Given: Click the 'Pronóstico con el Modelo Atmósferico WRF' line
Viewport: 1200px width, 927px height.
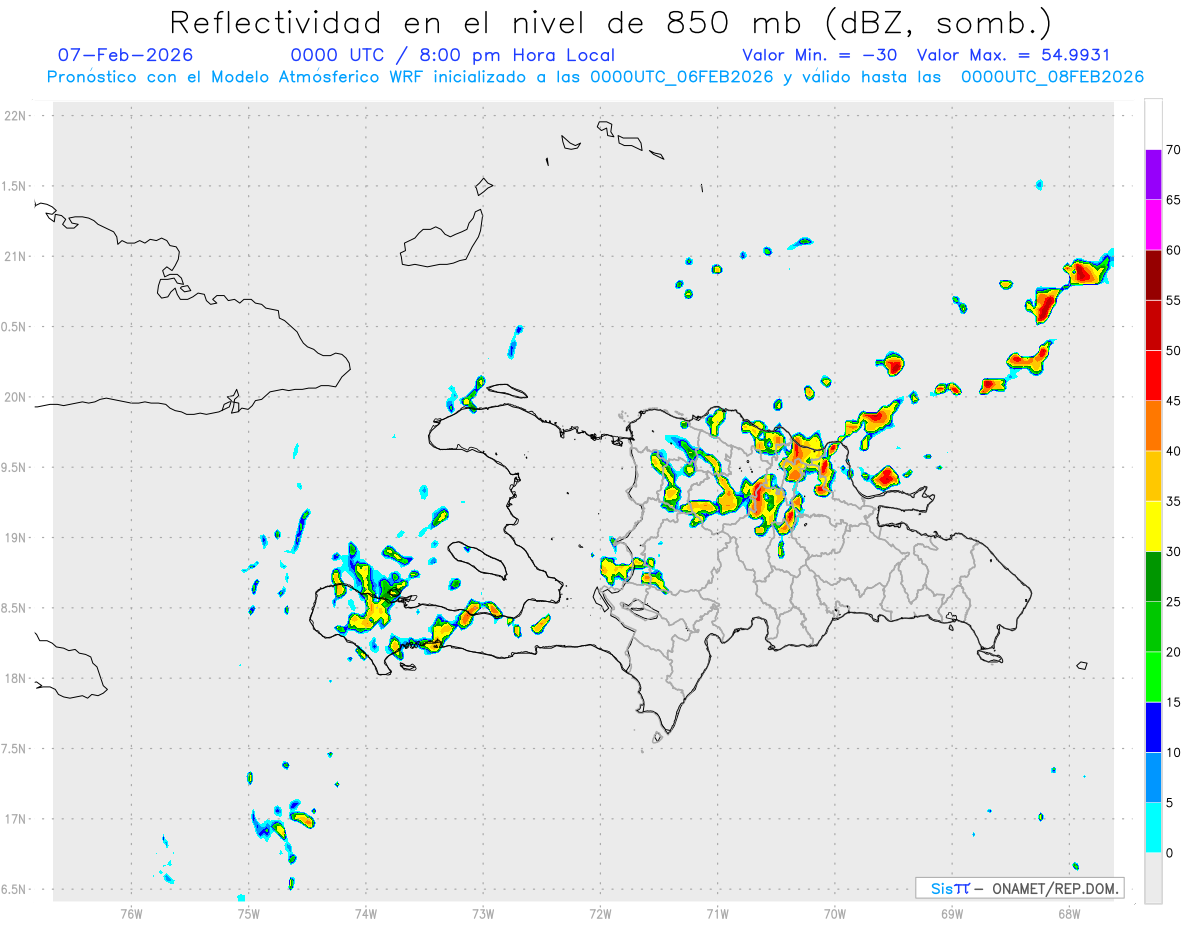Looking at the screenshot, I should point(595,77).
